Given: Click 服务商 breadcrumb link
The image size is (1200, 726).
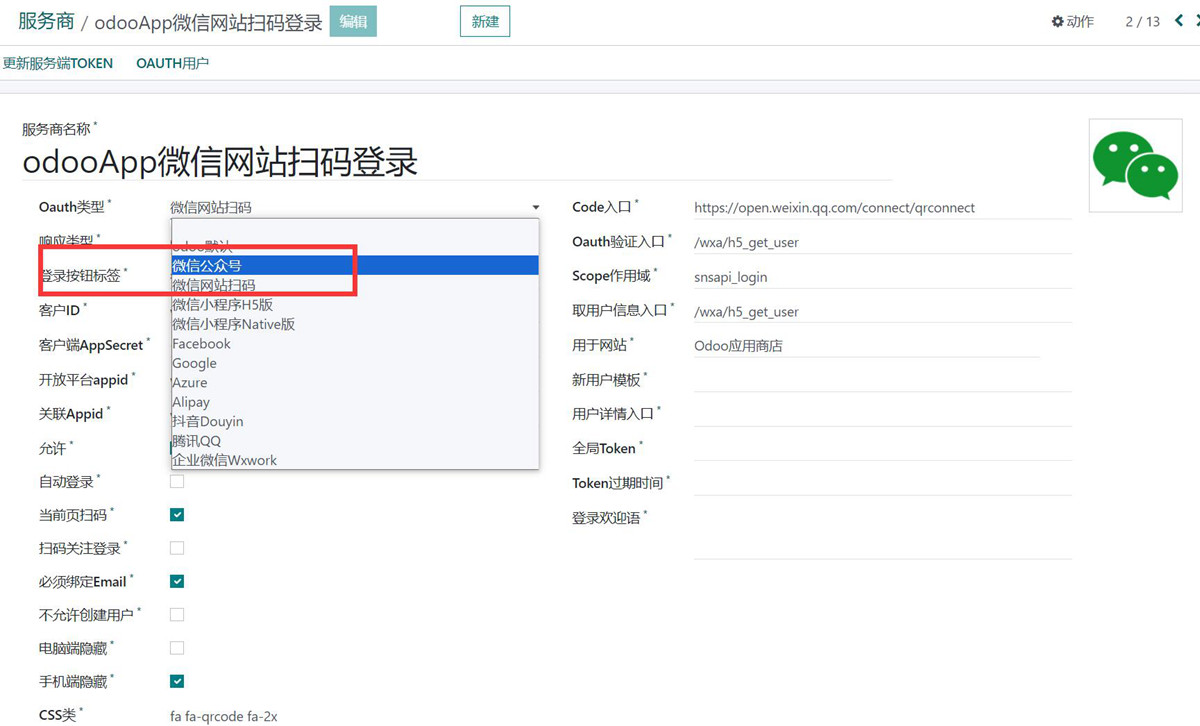Looking at the screenshot, I should pyautogui.click(x=46, y=21).
